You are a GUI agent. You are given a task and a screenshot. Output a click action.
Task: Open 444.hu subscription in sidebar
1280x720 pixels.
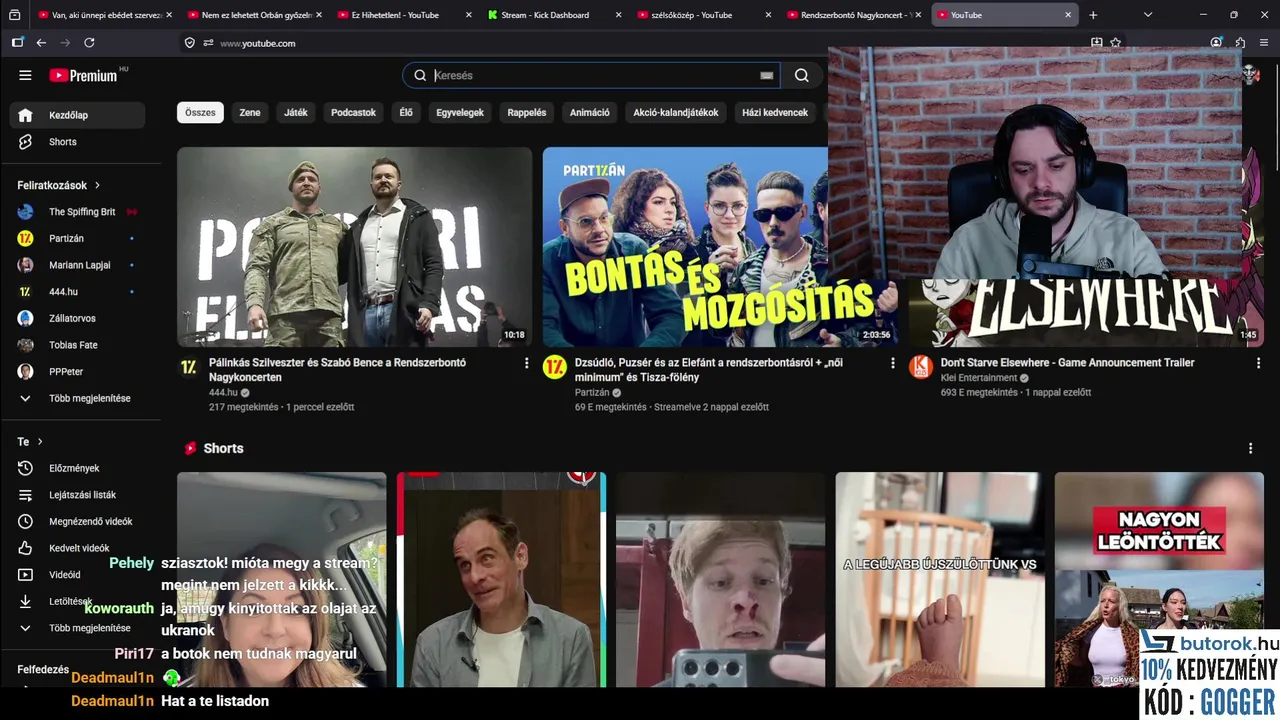[x=77, y=292]
